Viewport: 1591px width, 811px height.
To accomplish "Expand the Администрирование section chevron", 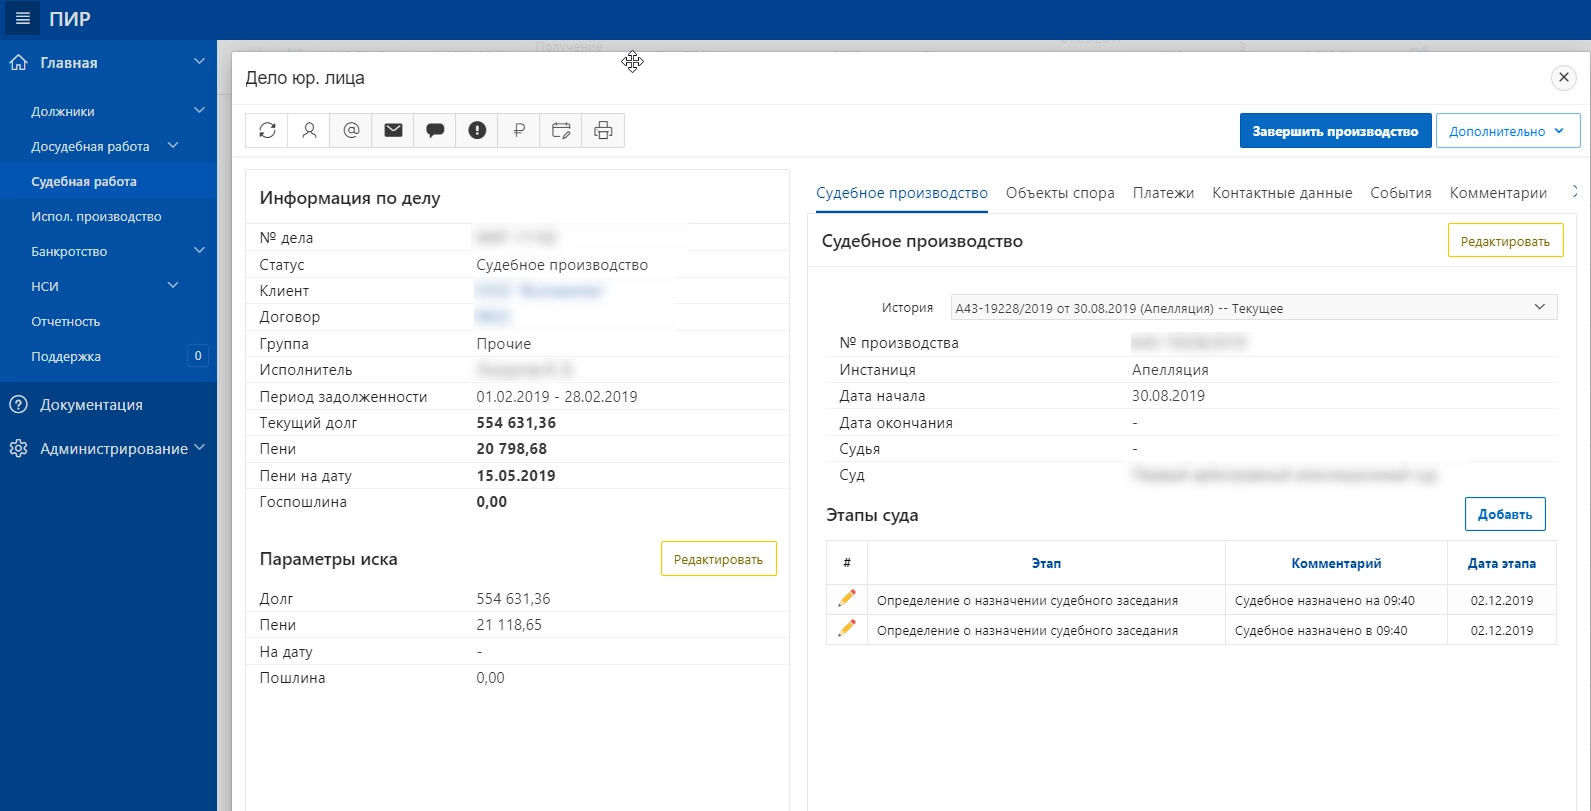I will tap(199, 447).
